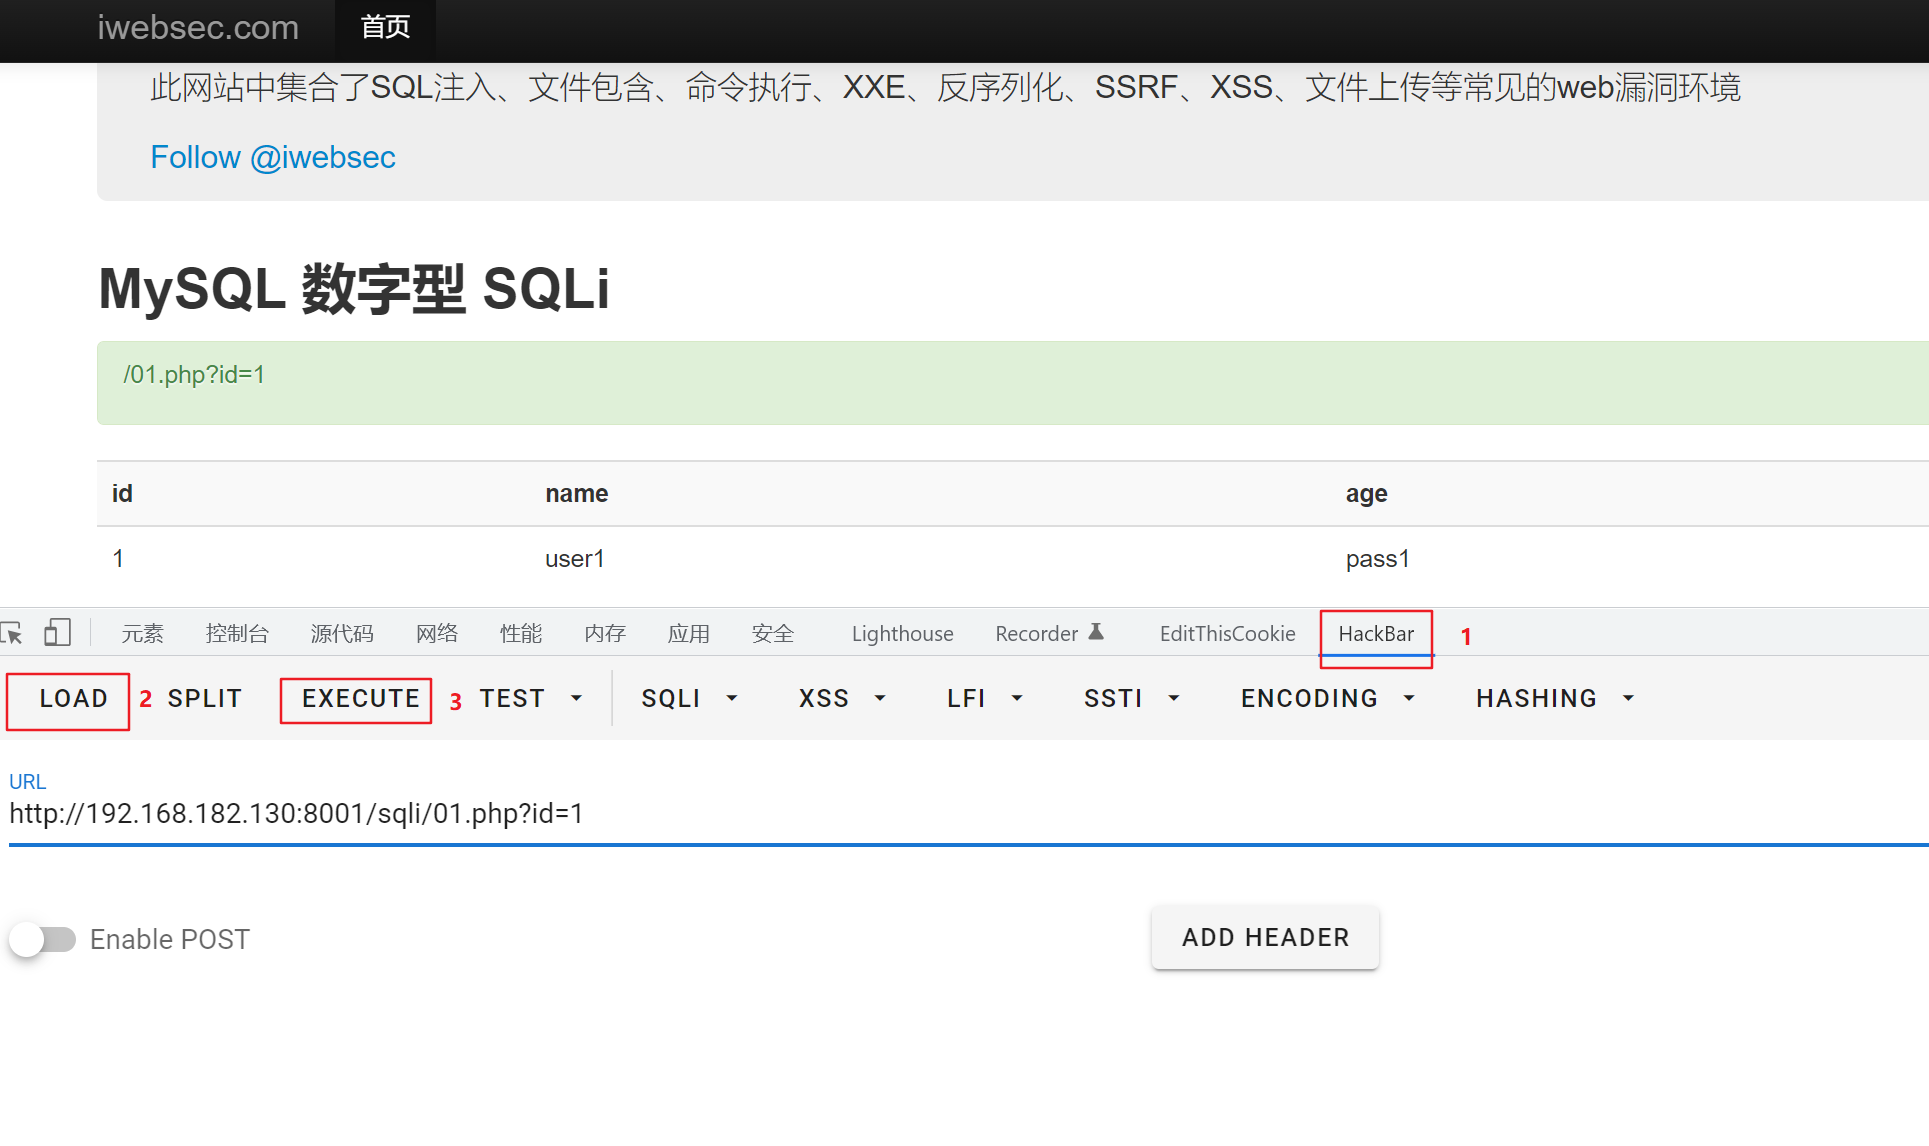Follow the @iwebsec link
Image resolution: width=1929 pixels, height=1146 pixels.
click(x=273, y=157)
